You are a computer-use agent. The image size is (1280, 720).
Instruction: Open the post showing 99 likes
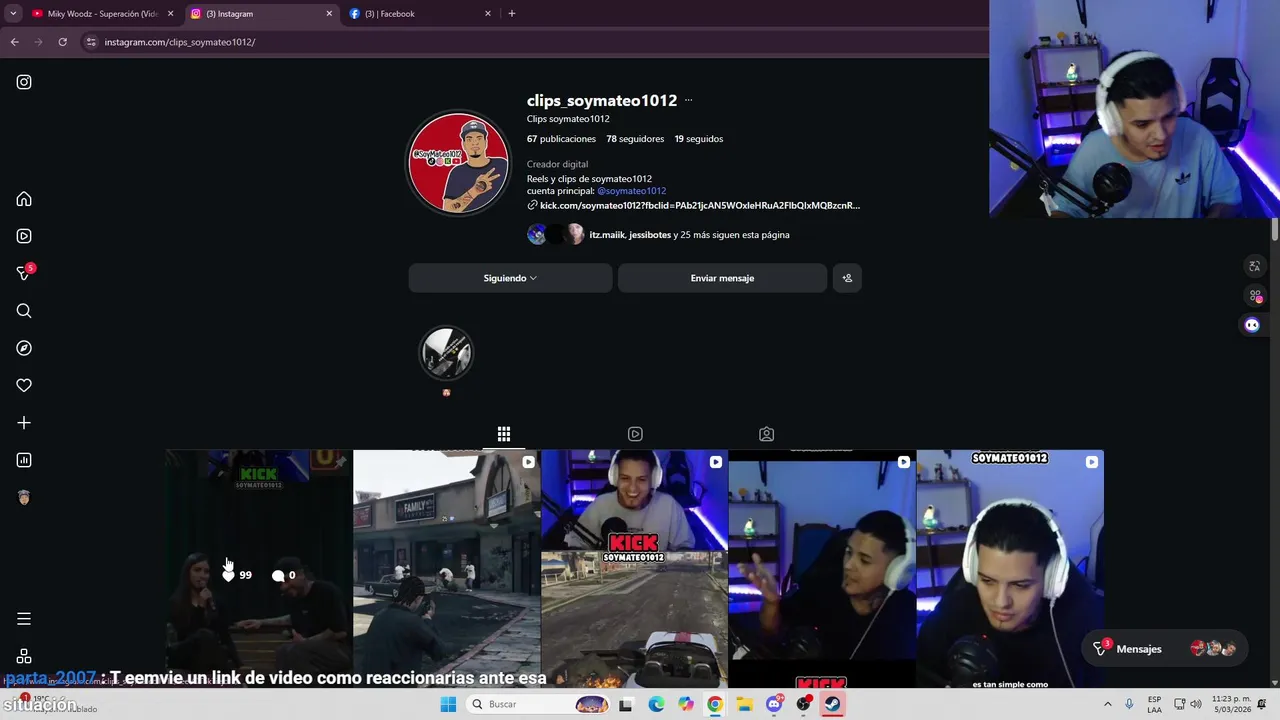[x=258, y=569]
